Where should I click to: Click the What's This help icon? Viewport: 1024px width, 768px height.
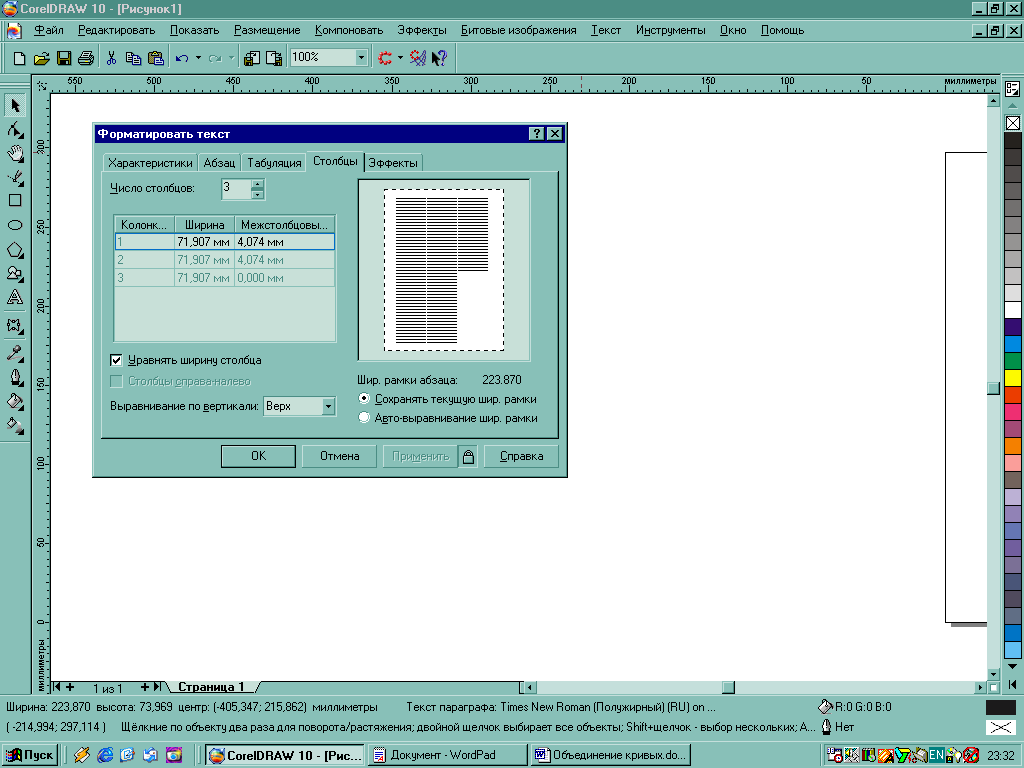pos(440,58)
